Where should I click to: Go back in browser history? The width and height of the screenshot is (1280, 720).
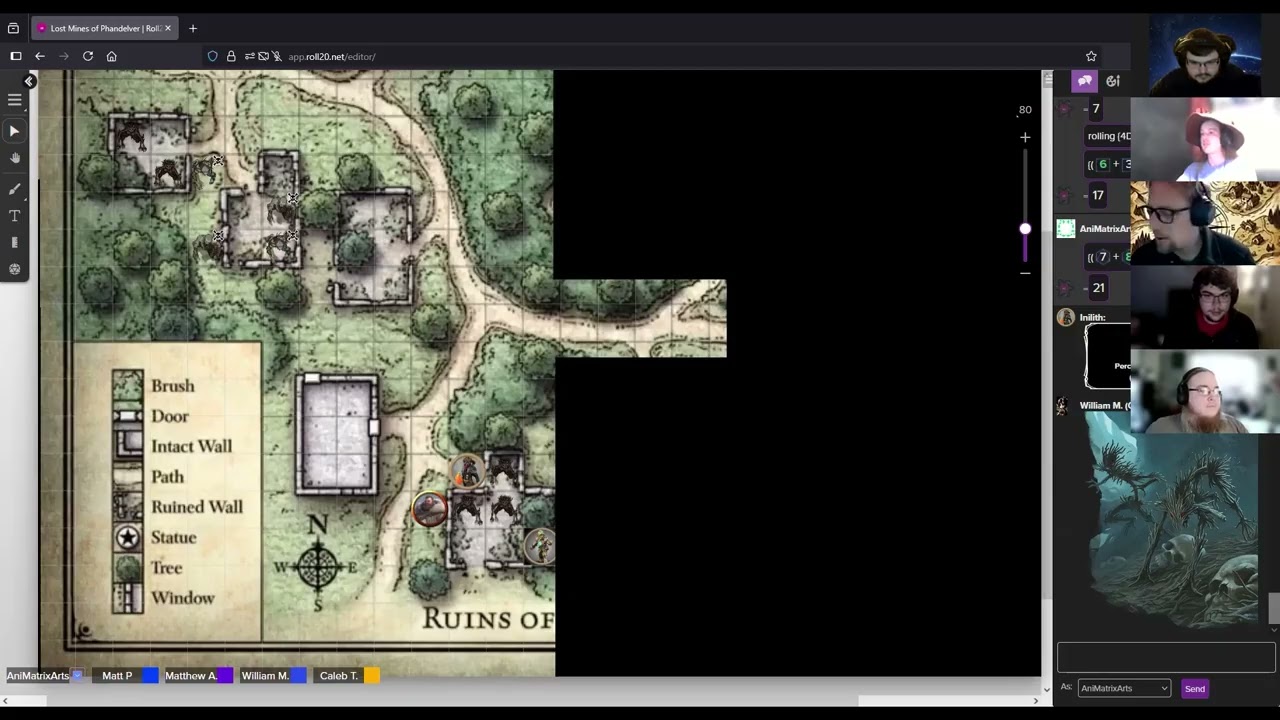pos(40,56)
